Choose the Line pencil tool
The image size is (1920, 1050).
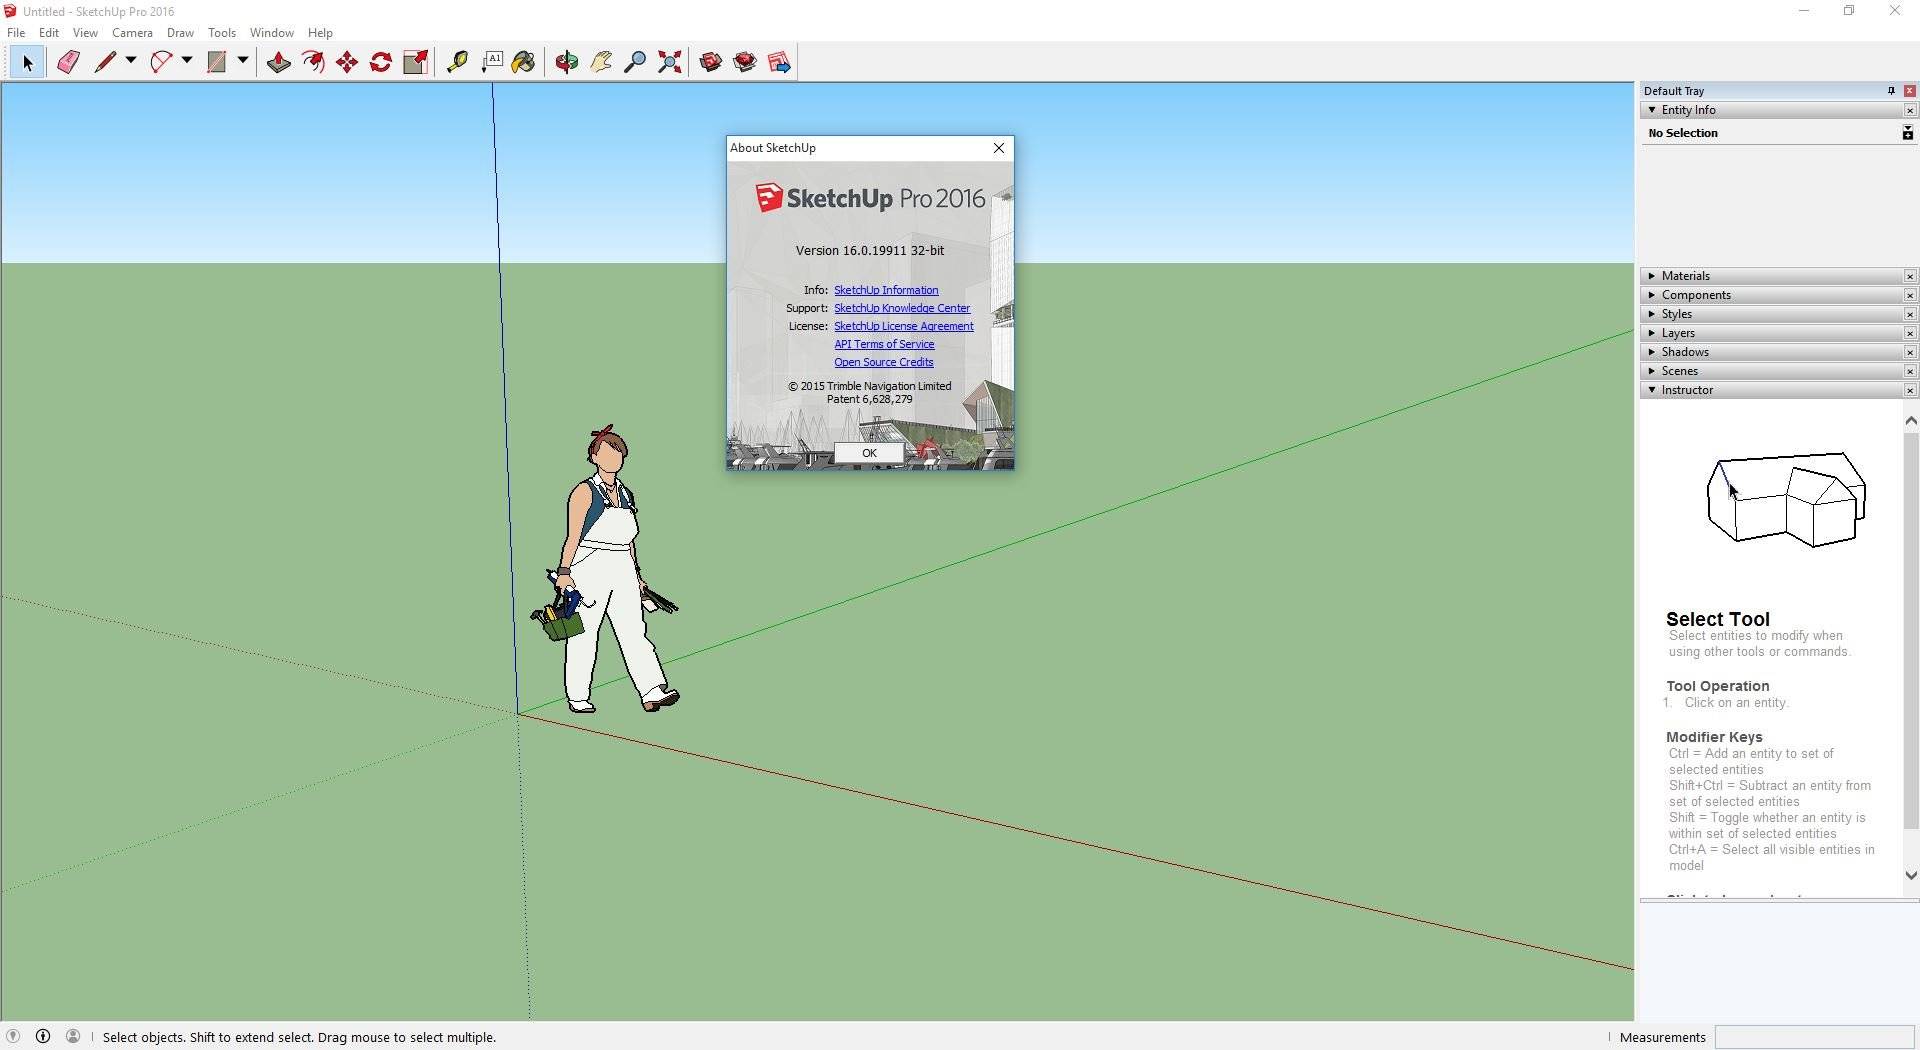click(x=105, y=62)
